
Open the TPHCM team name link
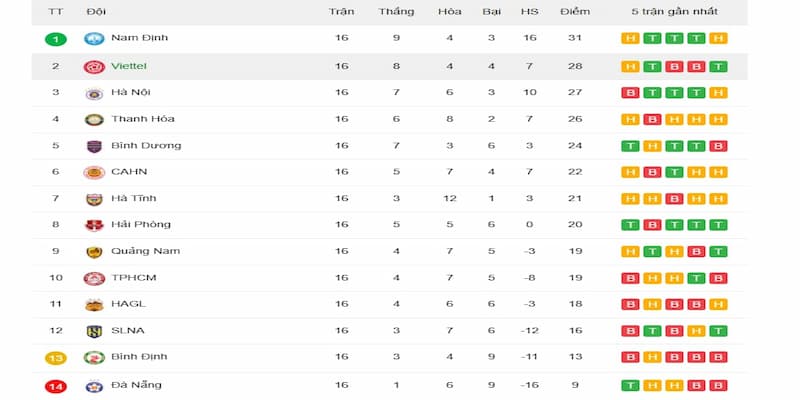pos(134,278)
